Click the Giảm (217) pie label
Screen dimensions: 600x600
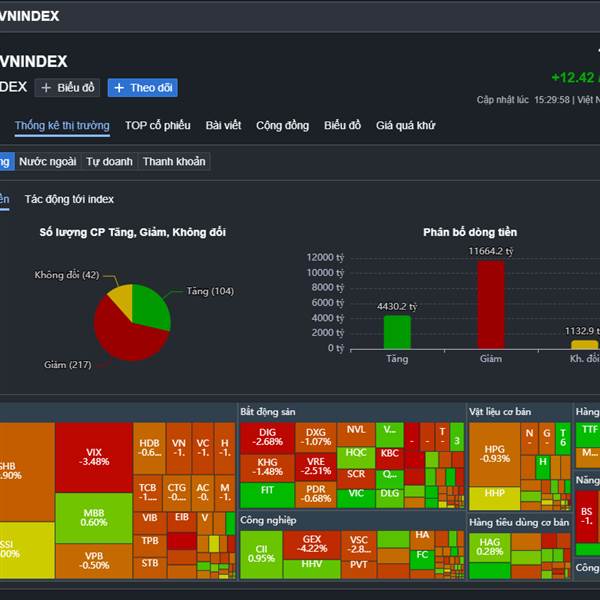click(x=68, y=365)
